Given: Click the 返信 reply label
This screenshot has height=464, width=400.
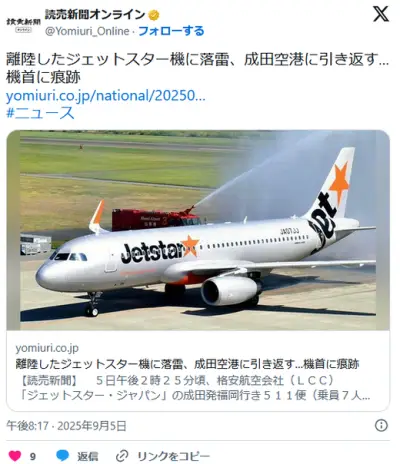Looking at the screenshot, I should [x=88, y=456].
